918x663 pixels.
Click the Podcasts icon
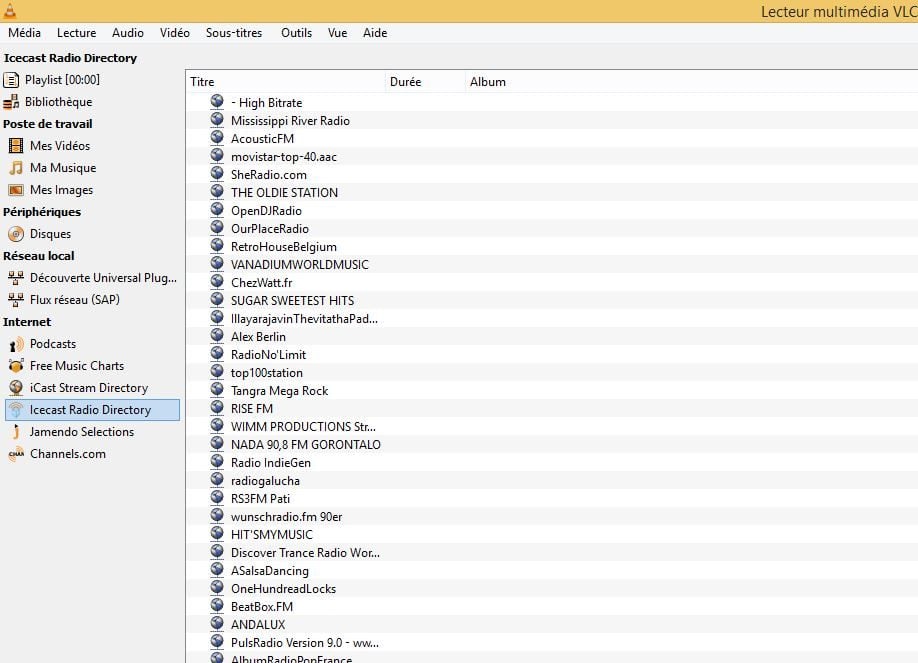point(16,344)
